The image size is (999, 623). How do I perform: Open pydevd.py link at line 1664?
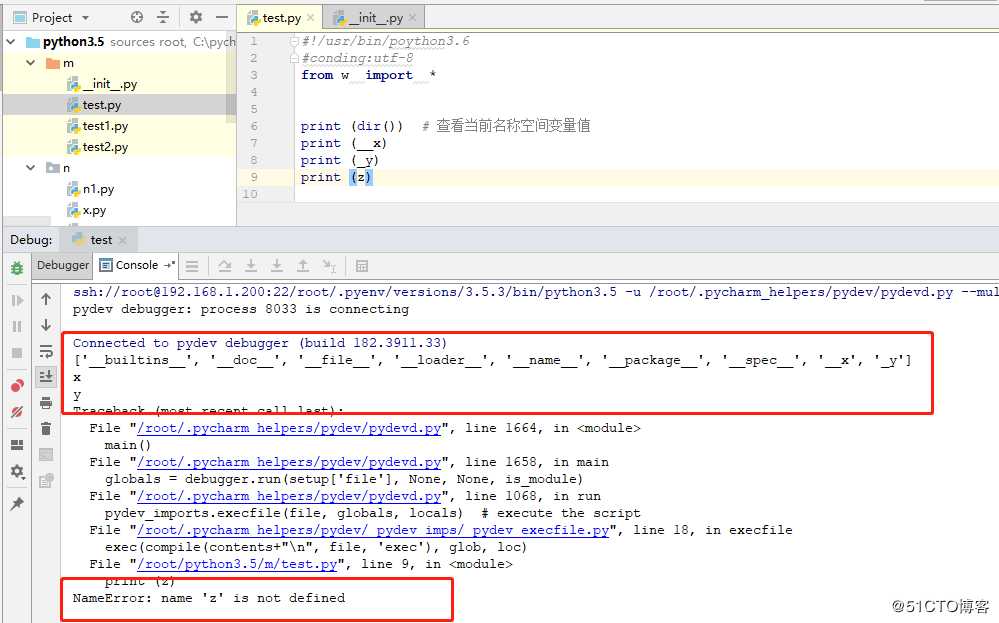pyautogui.click(x=289, y=428)
